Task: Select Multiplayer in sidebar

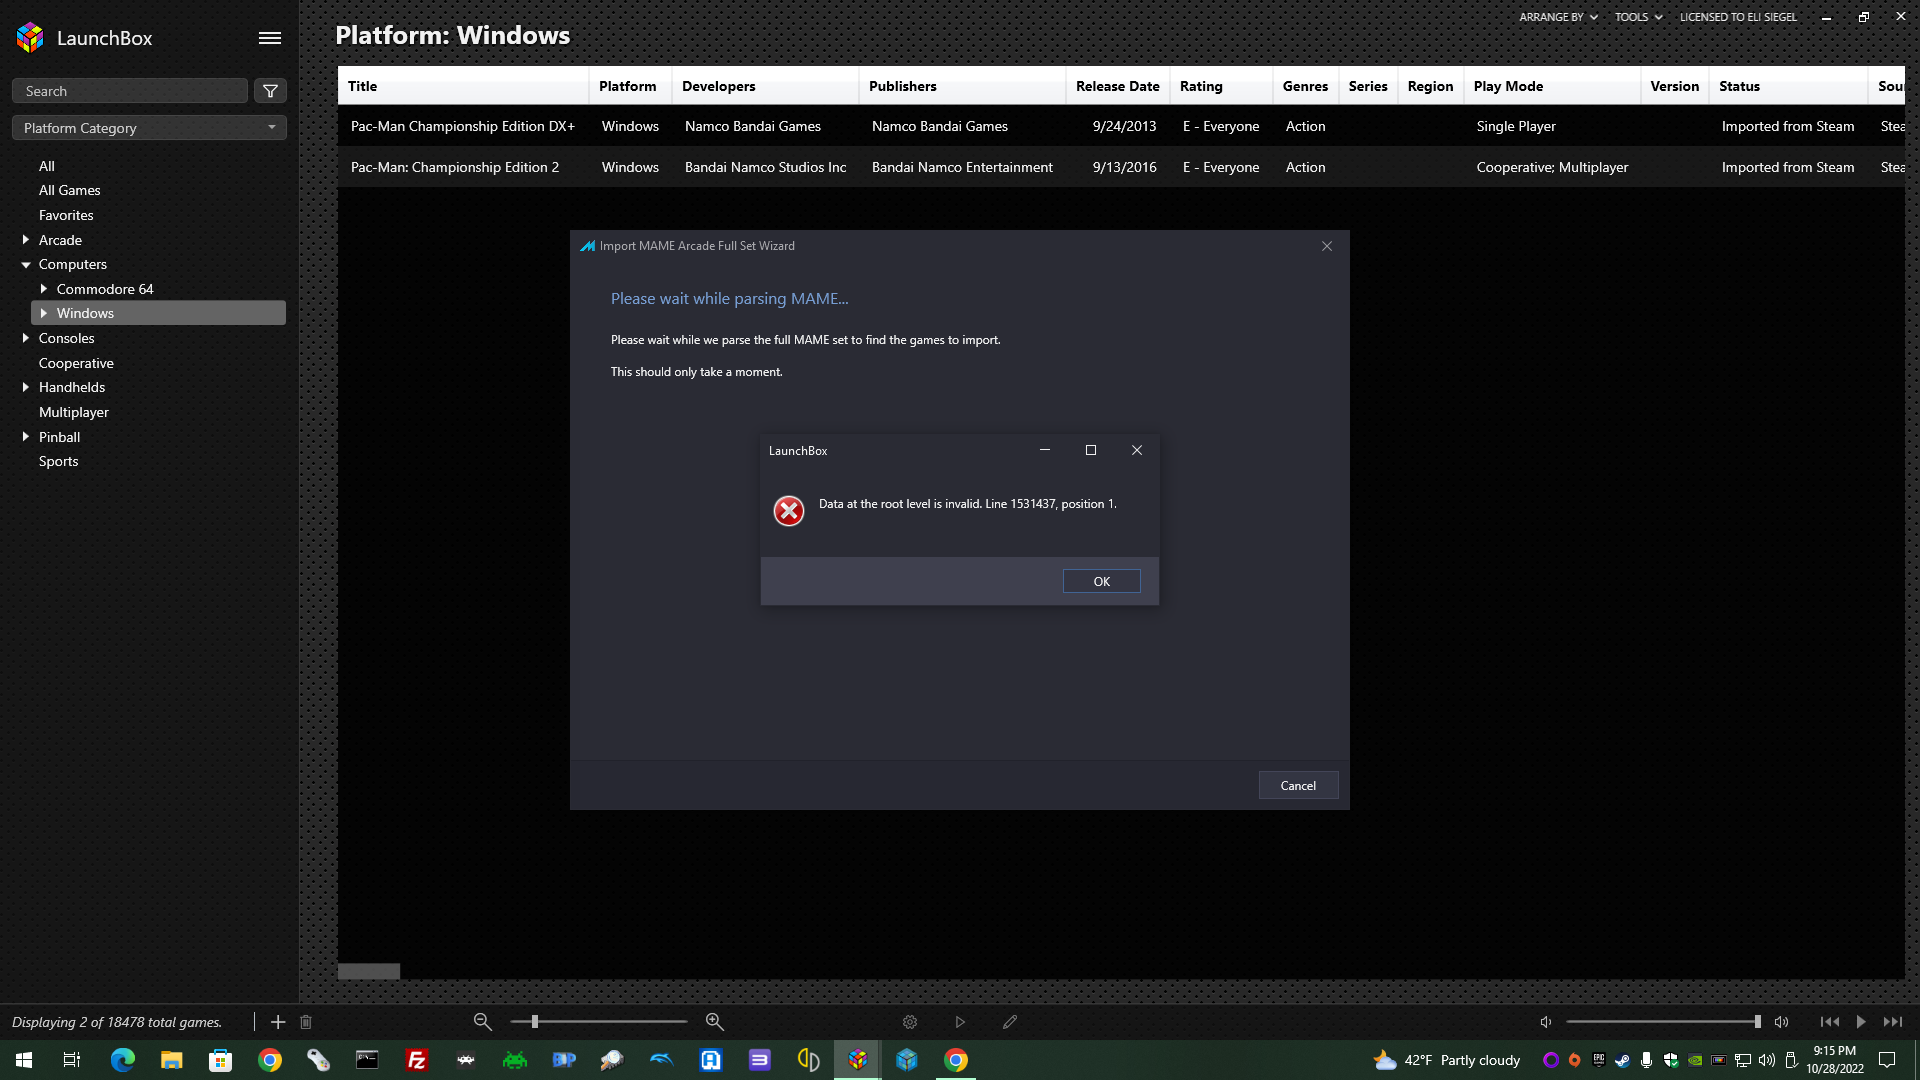Action: coord(74,412)
